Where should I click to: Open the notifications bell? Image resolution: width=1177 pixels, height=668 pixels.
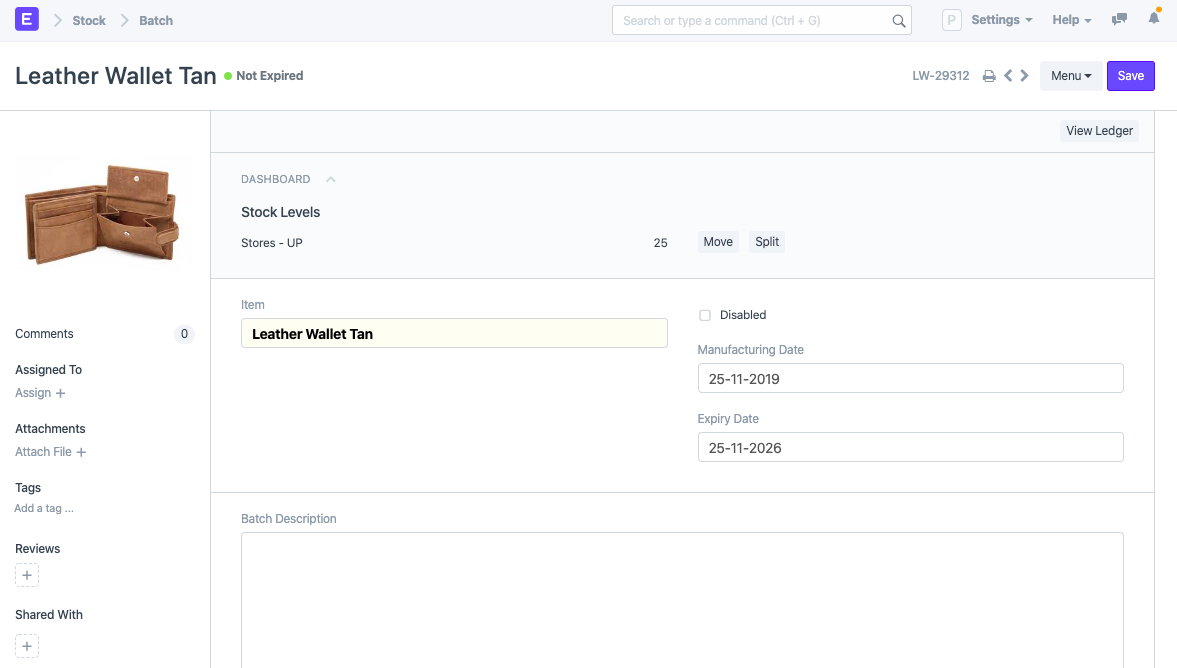coord(1154,20)
